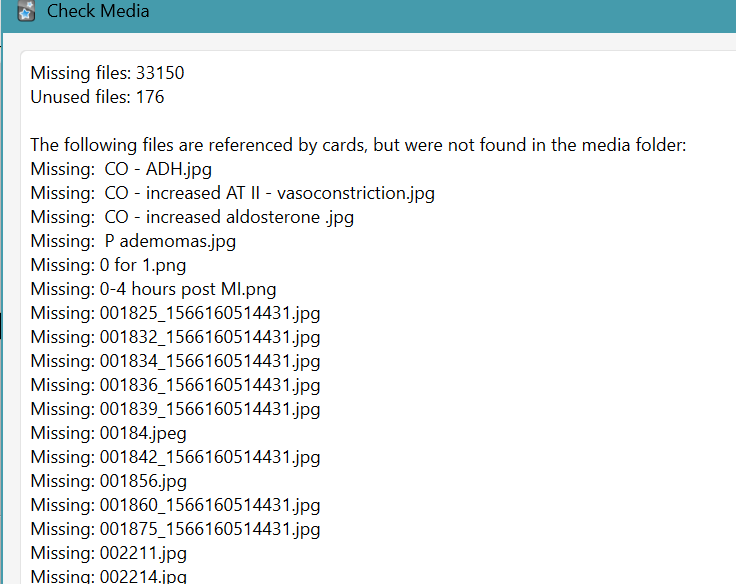Click the "Unused files: 176" line

[97, 97]
